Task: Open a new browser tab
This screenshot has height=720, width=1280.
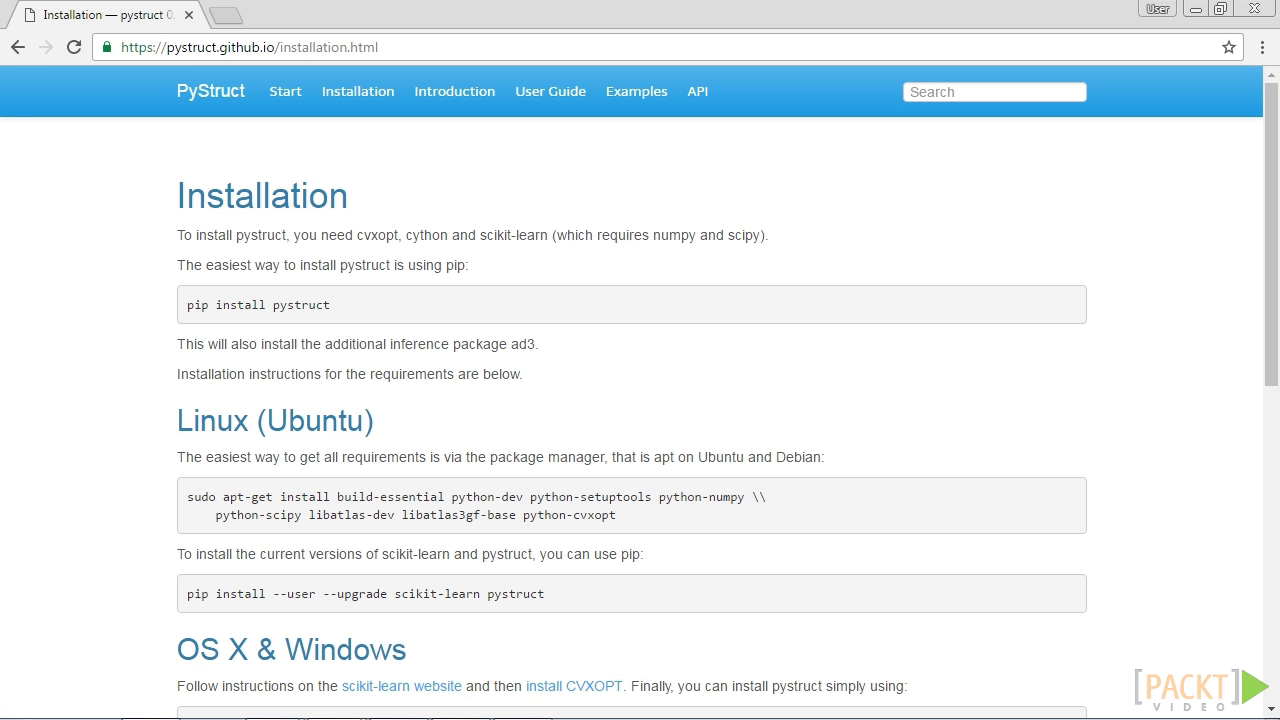Action: (226, 15)
